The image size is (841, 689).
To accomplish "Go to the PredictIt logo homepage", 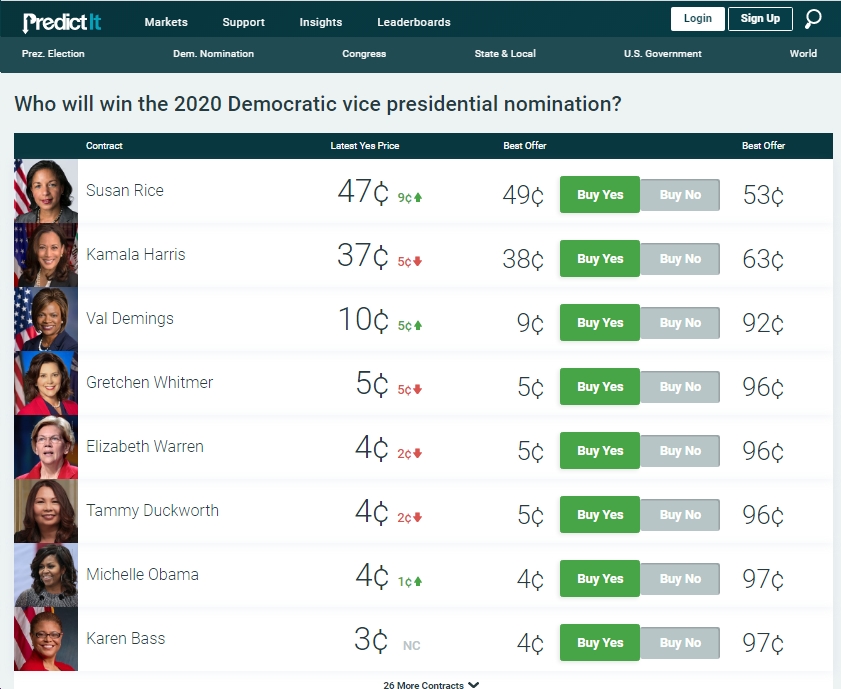I will [x=62, y=22].
